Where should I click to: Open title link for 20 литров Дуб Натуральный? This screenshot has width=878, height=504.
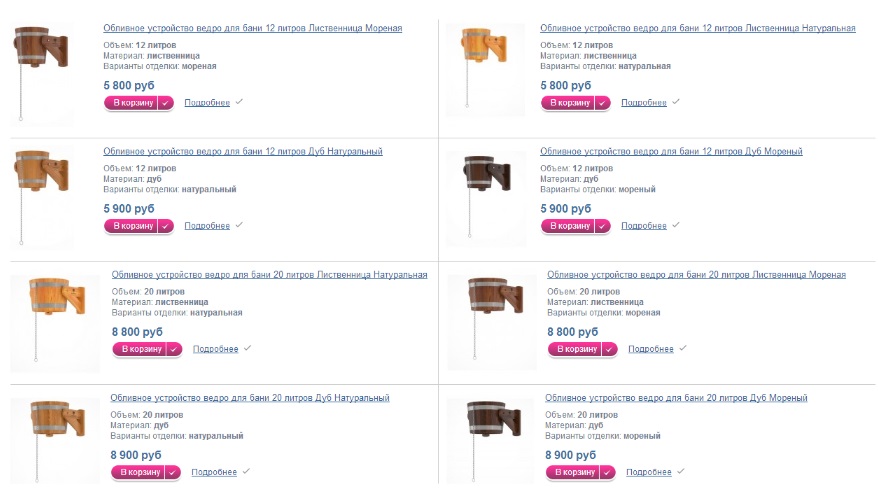pyautogui.click(x=250, y=398)
